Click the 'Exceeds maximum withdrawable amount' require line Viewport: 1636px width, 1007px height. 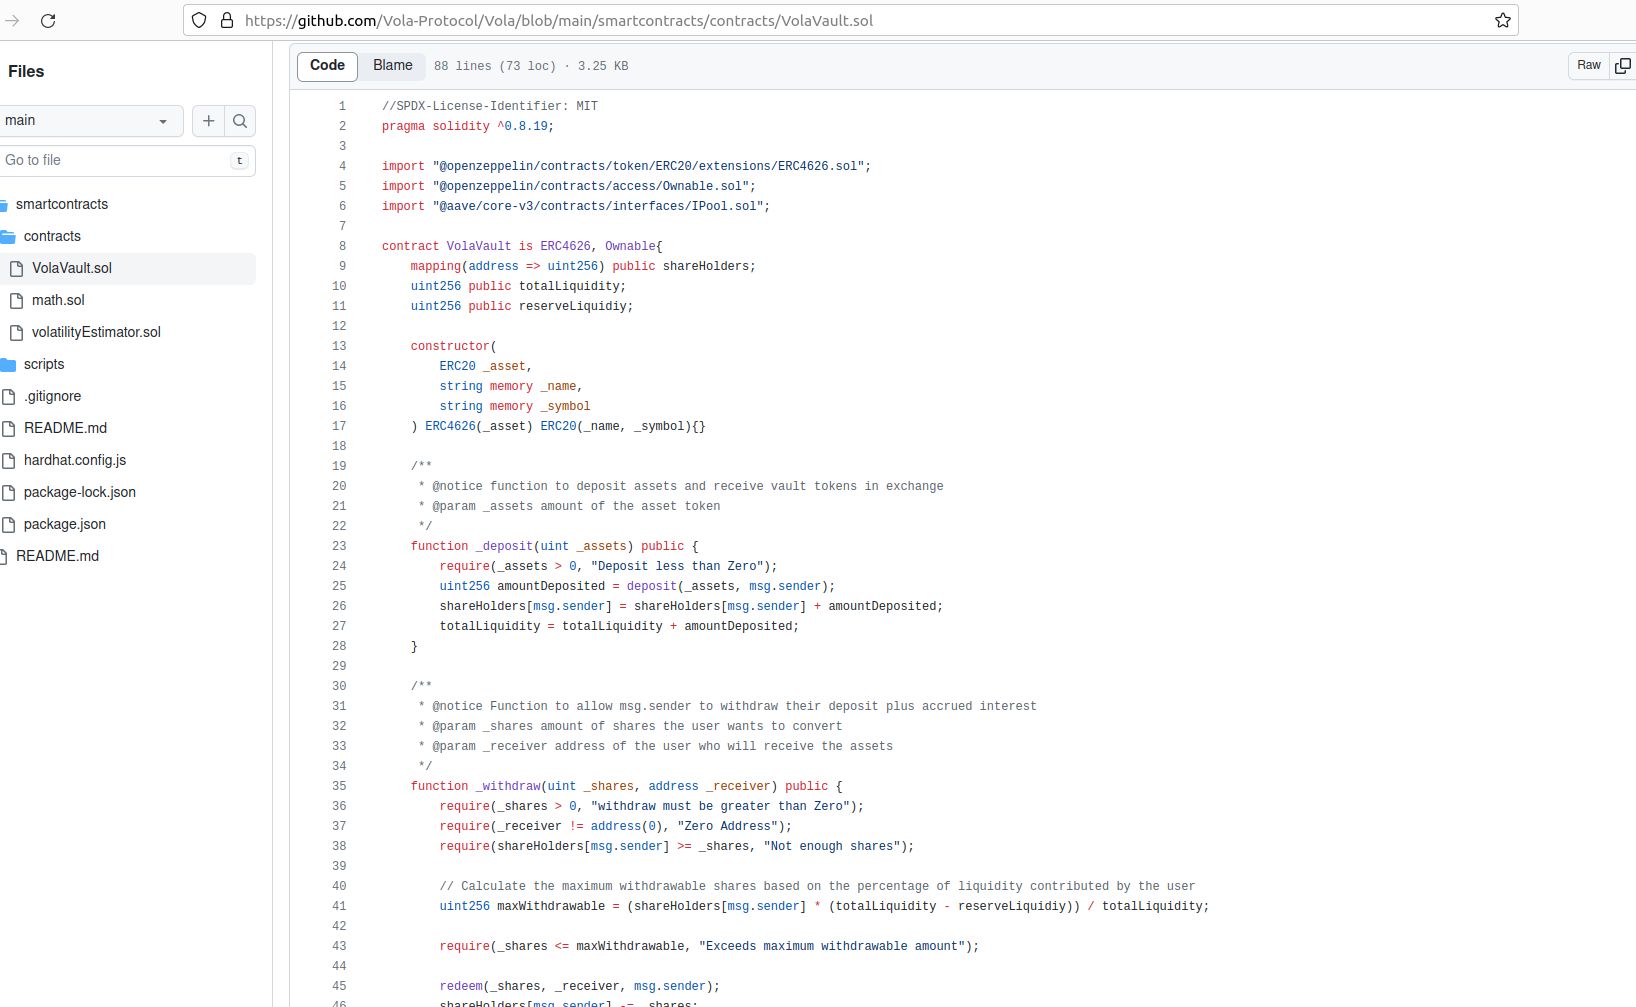tap(709, 946)
